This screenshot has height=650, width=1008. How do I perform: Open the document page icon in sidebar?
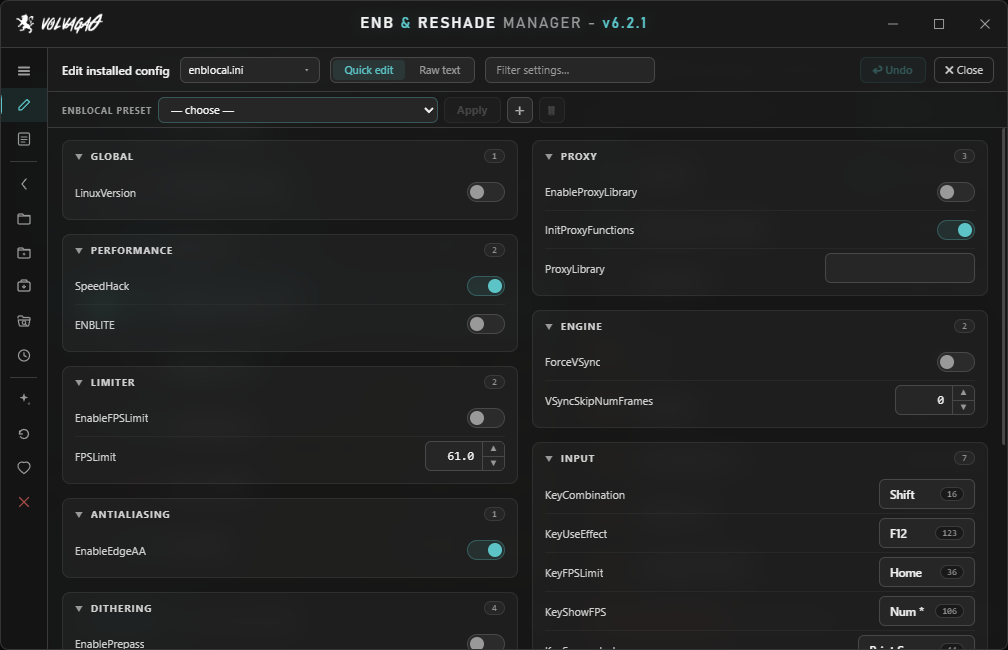tap(24, 139)
